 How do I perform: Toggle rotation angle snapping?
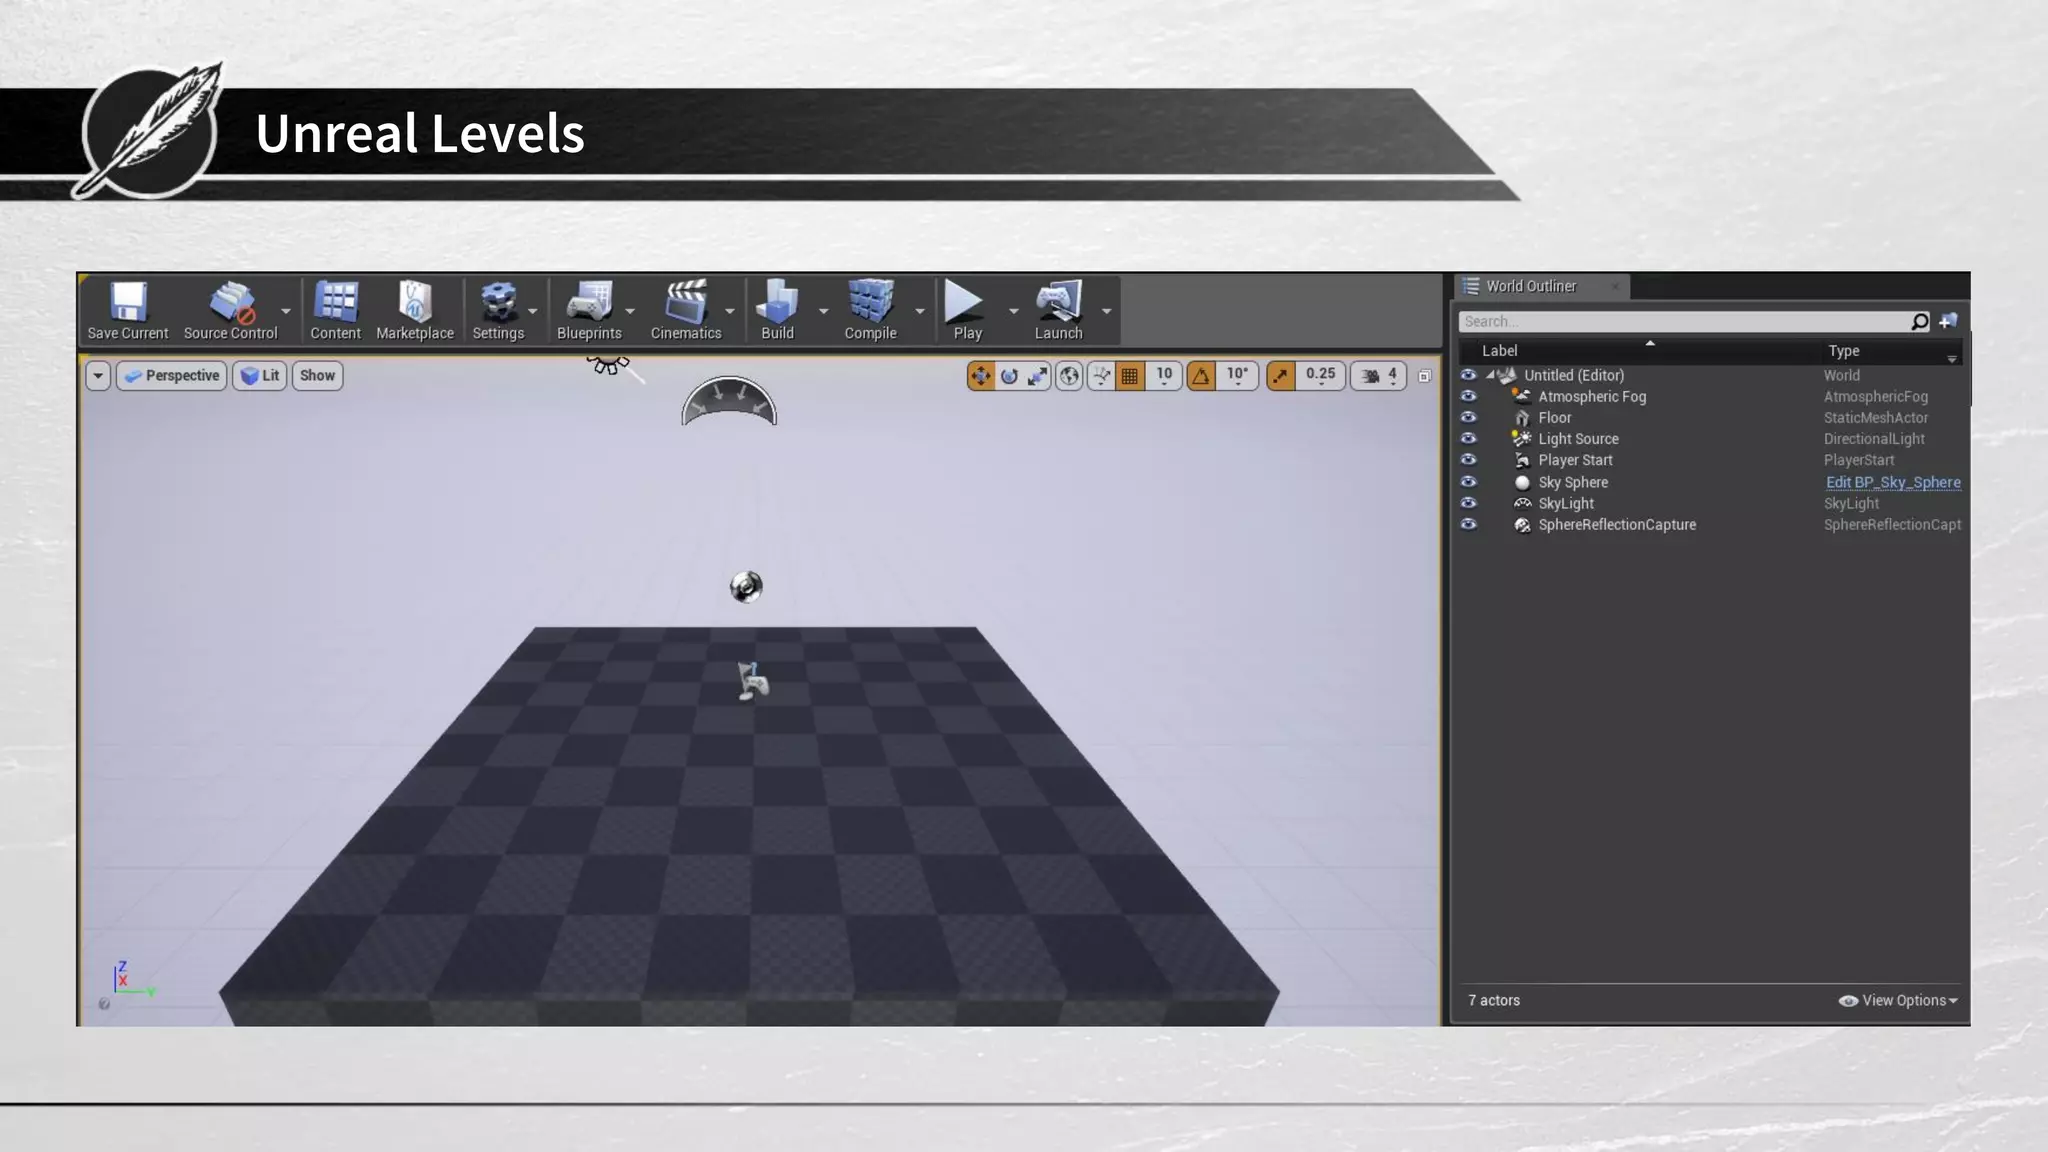[1201, 376]
